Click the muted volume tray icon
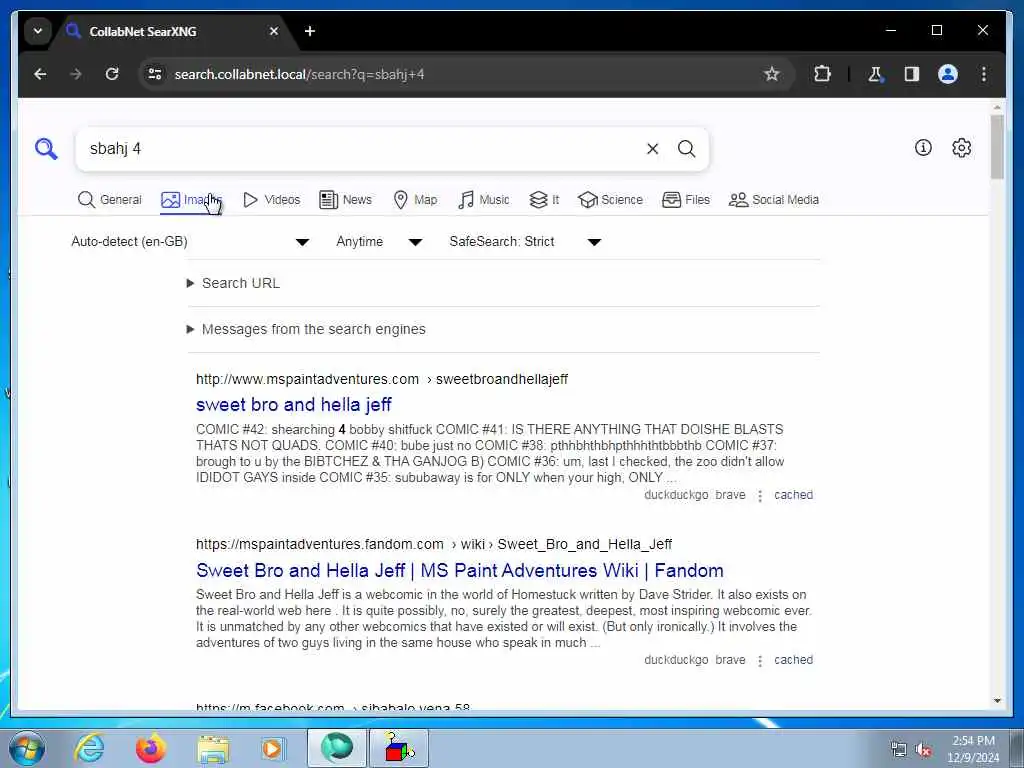This screenshot has width=1024, height=768. (923, 750)
